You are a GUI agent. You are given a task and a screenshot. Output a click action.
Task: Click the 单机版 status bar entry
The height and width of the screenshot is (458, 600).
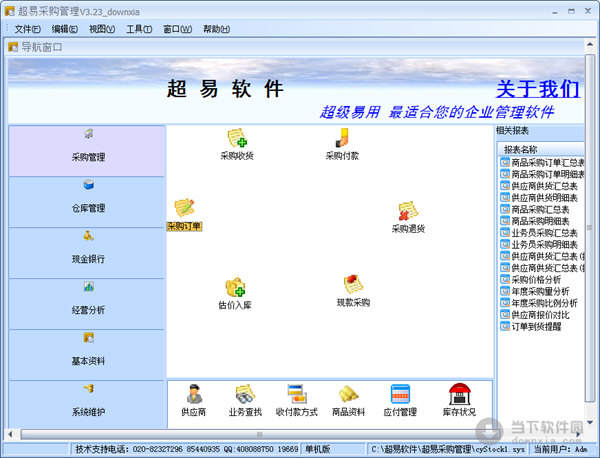(317, 449)
